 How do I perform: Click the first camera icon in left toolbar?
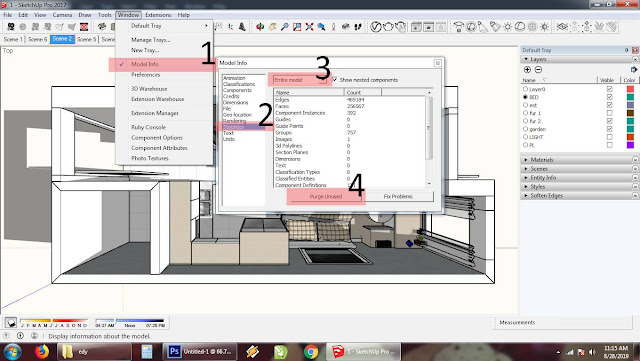click(11, 27)
